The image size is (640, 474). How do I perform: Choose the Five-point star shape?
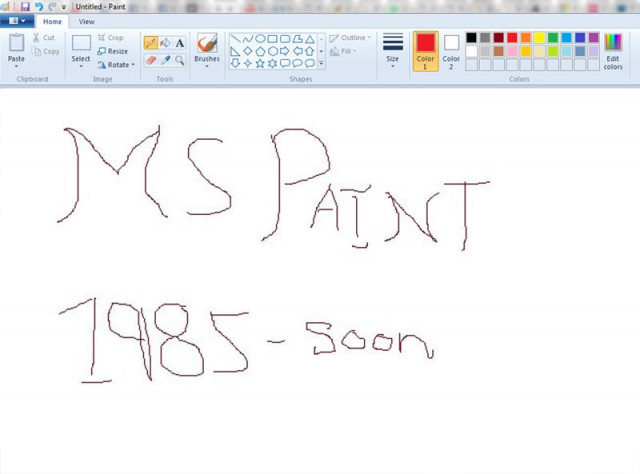point(260,63)
